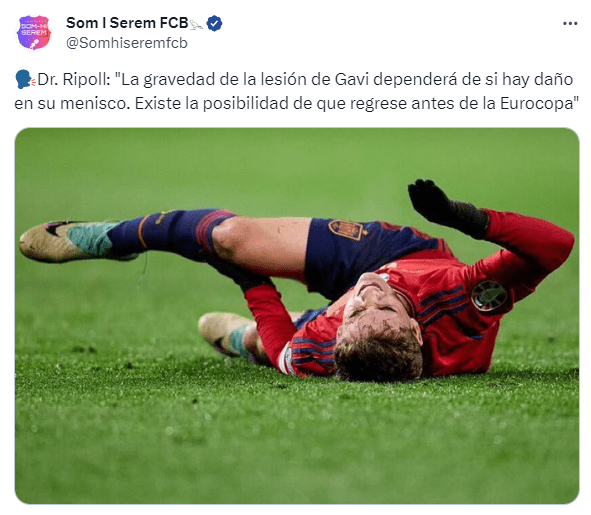
Task: Open the @Somhiseremfcb handle link
Action: (127, 43)
